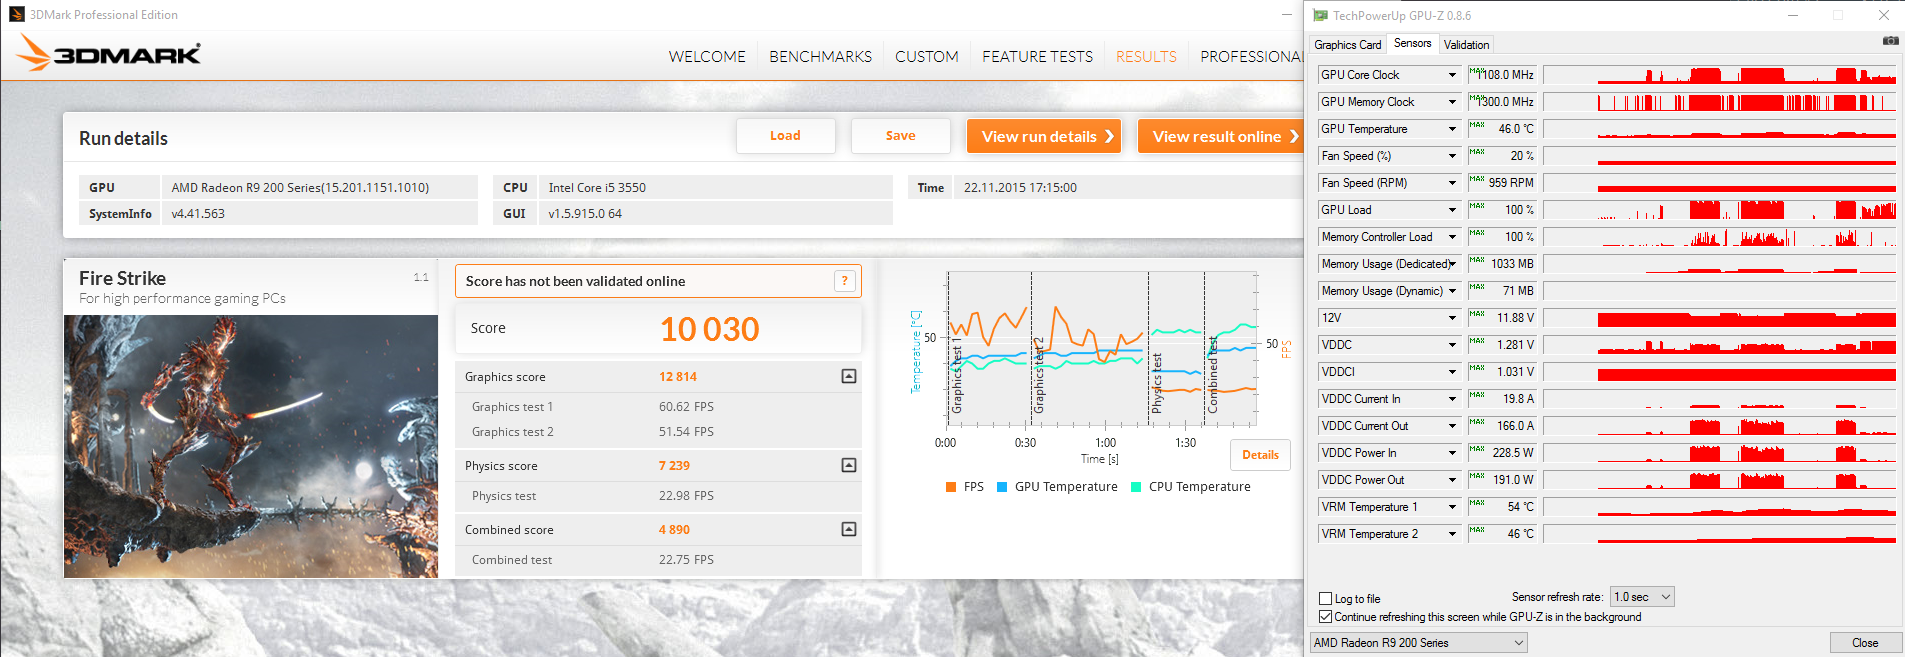Click the GPU Load sensor graph
The image size is (1905, 657).
coord(1719,210)
